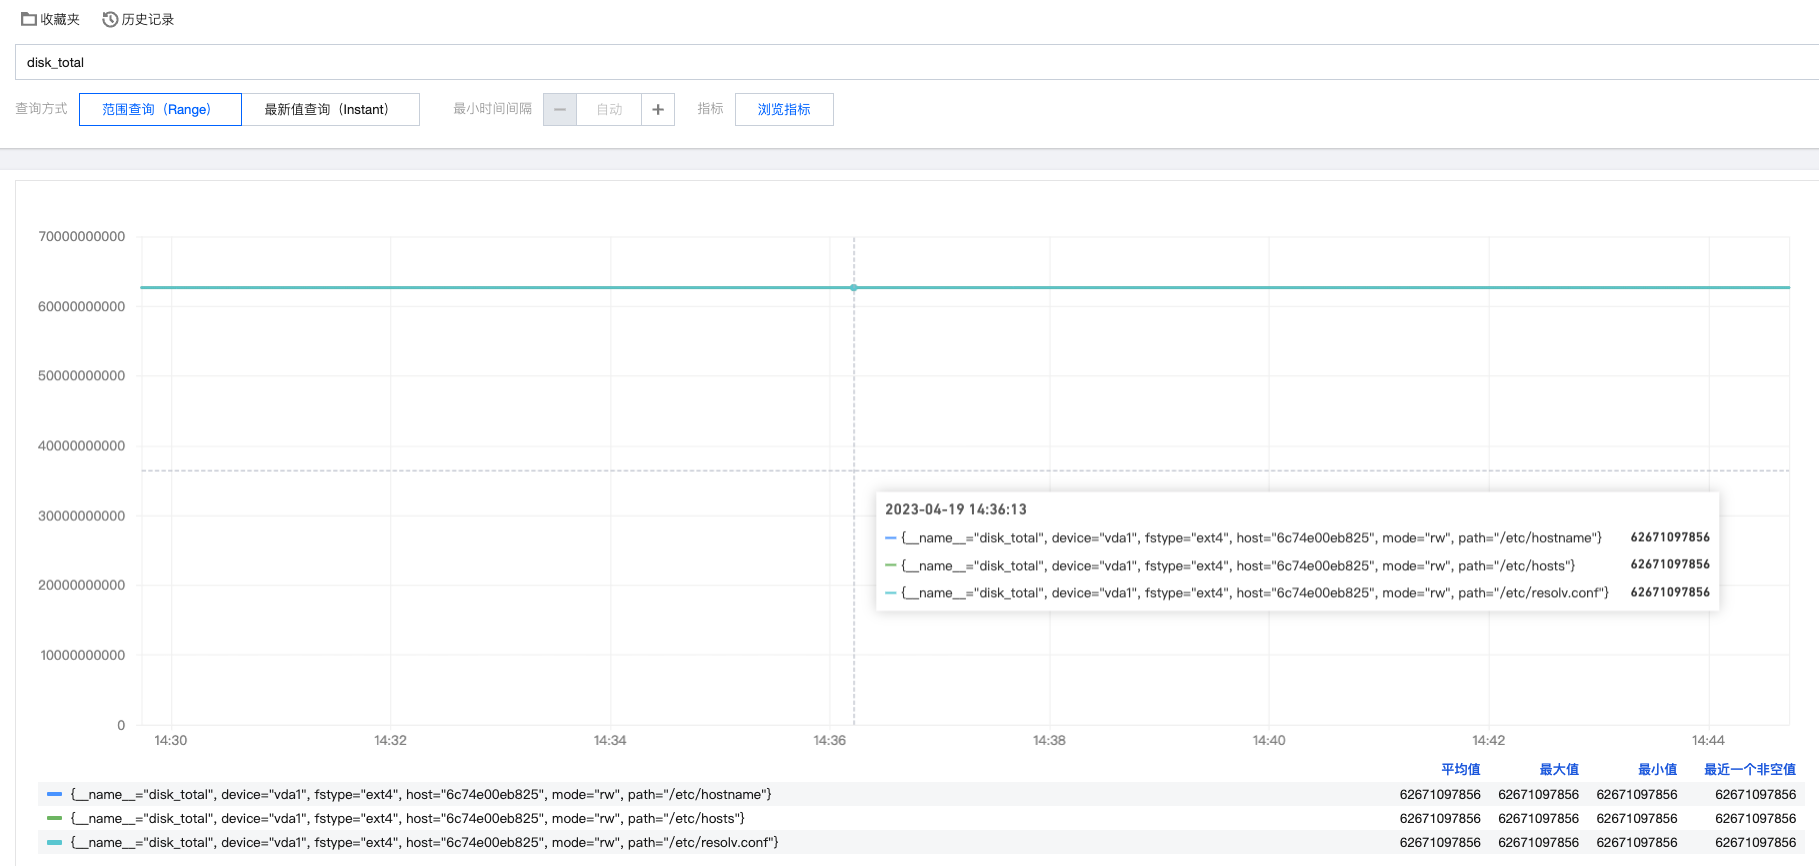Increase minimum time interval with plus button

pyautogui.click(x=658, y=109)
